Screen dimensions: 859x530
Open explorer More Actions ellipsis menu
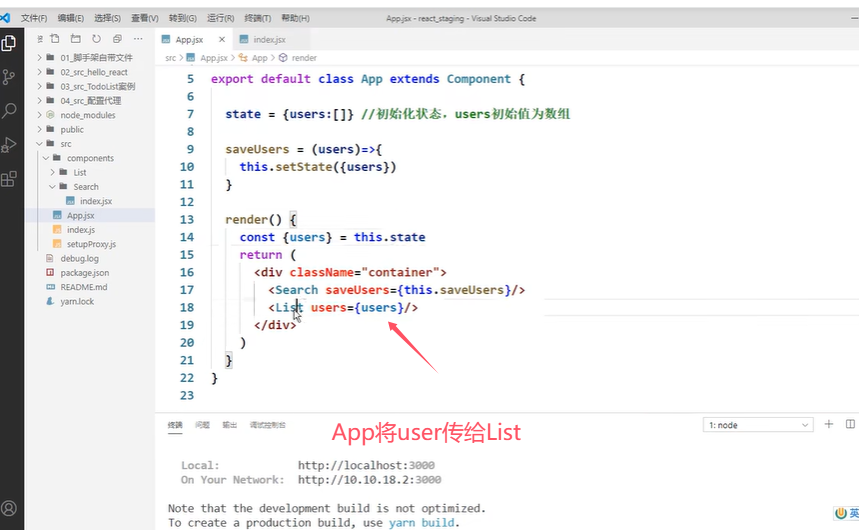[138, 39]
